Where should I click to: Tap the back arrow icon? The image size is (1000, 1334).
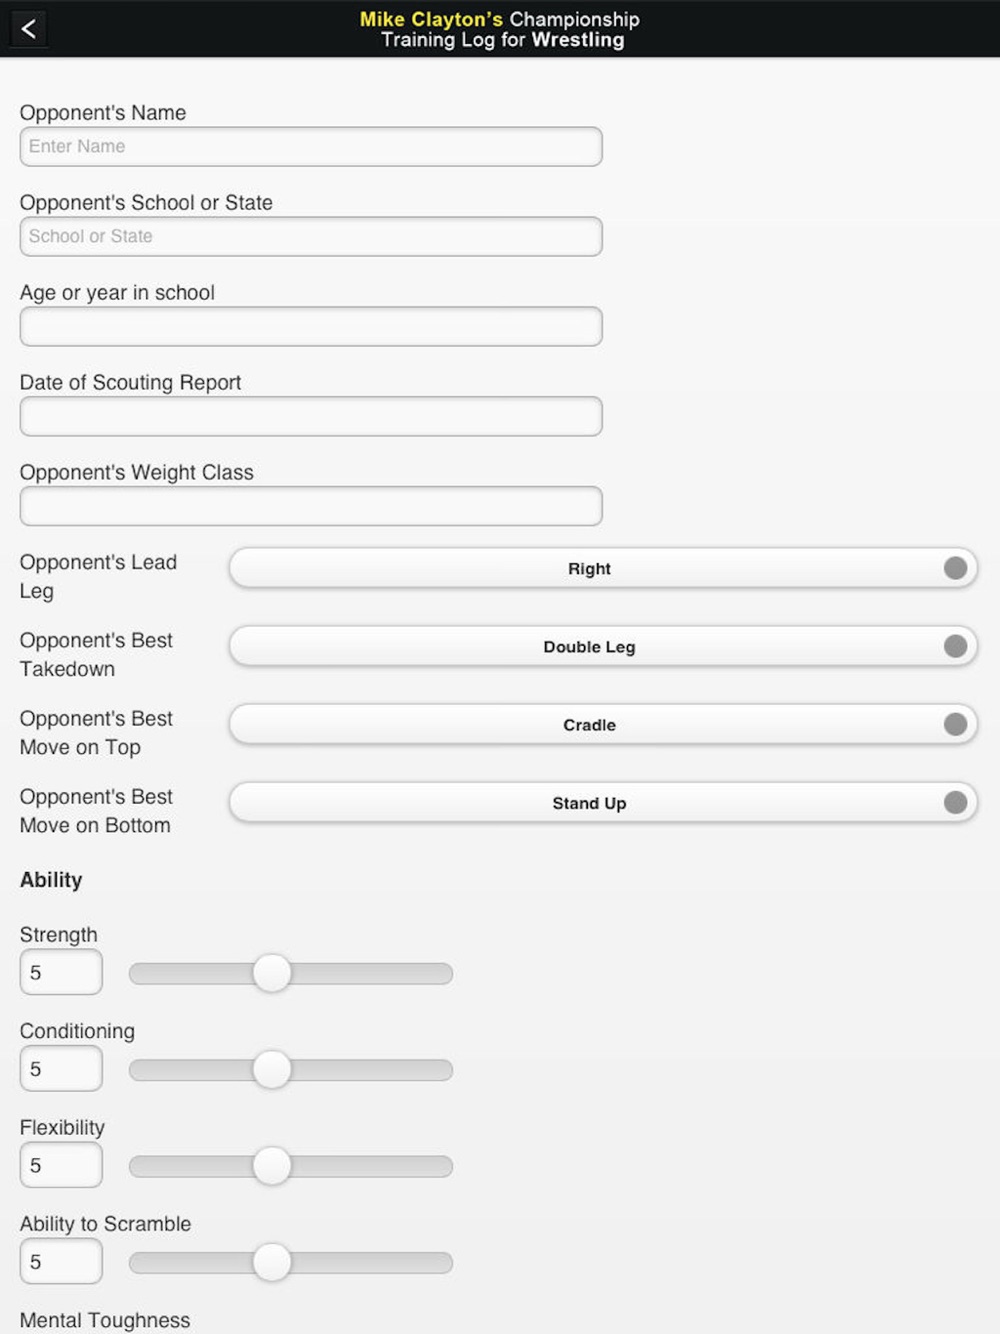pos(29,28)
